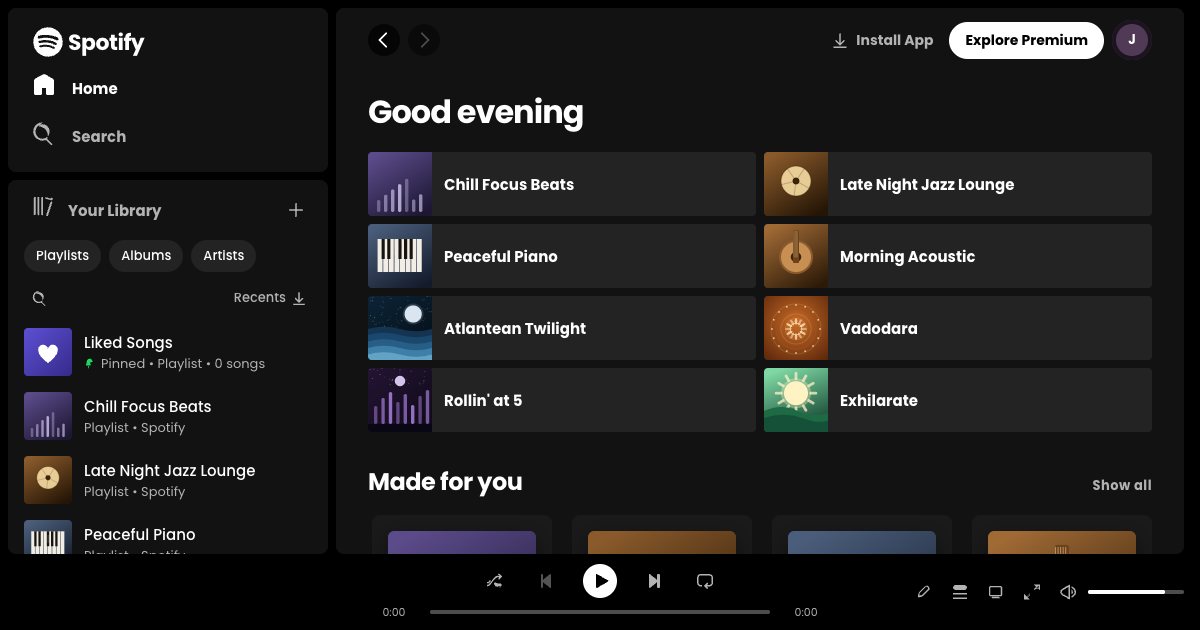Viewport: 1200px width, 630px height.
Task: Click the Morning Acoustic guitar artwork
Action: (x=796, y=256)
